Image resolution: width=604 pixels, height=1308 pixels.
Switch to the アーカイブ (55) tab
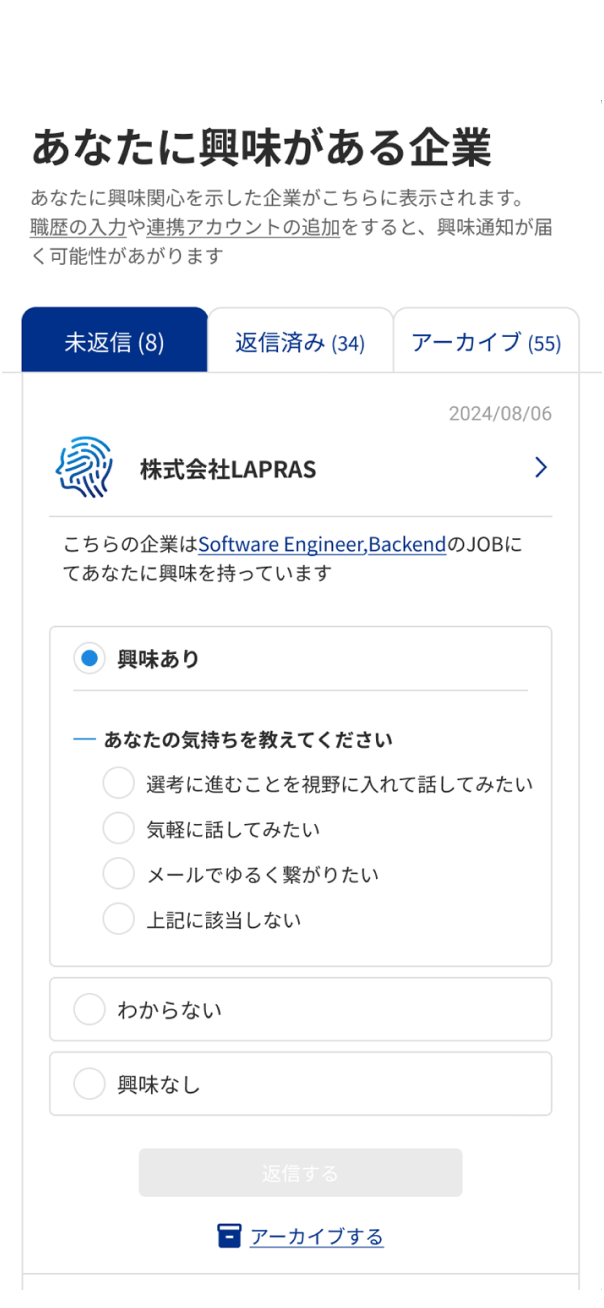[x=486, y=342]
